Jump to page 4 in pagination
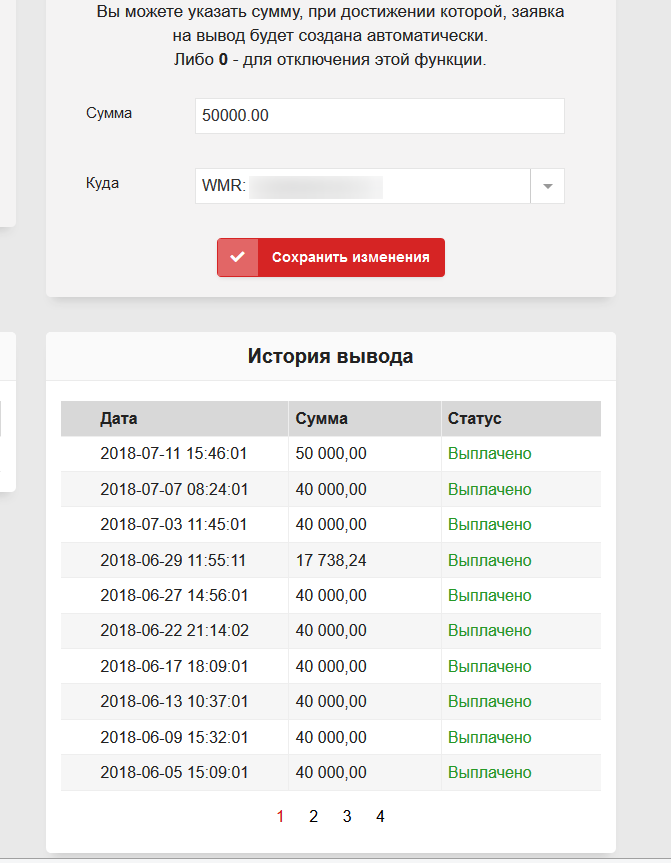The height and width of the screenshot is (863, 671). 380,817
